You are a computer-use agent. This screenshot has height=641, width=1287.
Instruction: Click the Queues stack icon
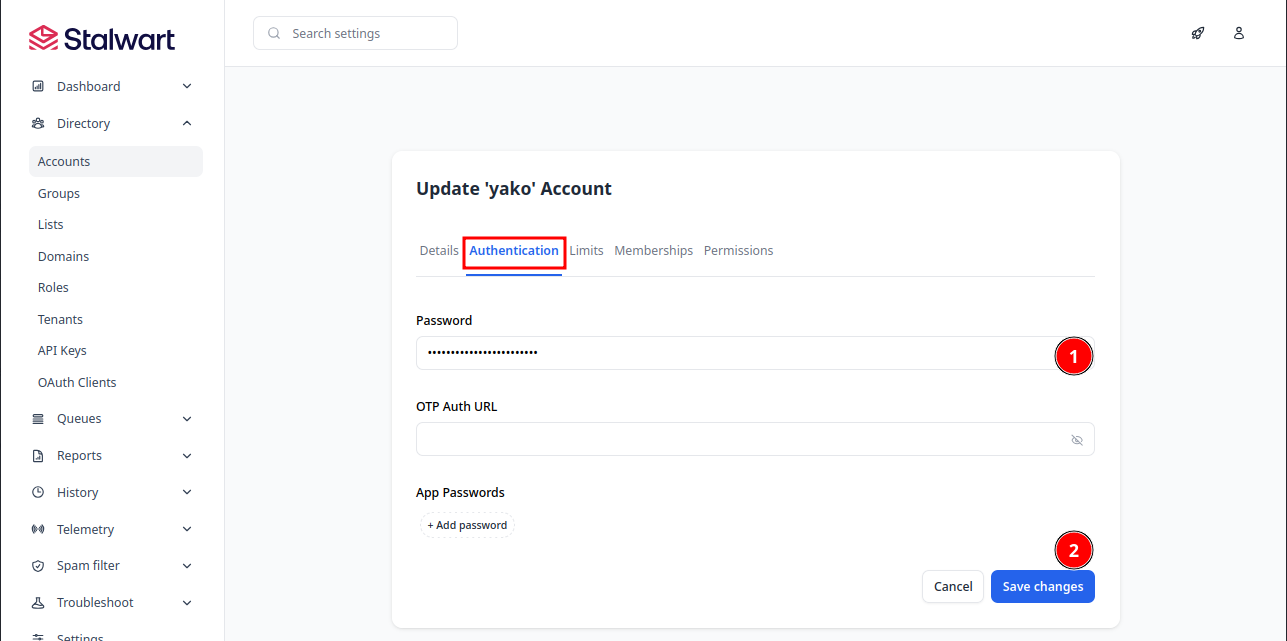point(38,419)
